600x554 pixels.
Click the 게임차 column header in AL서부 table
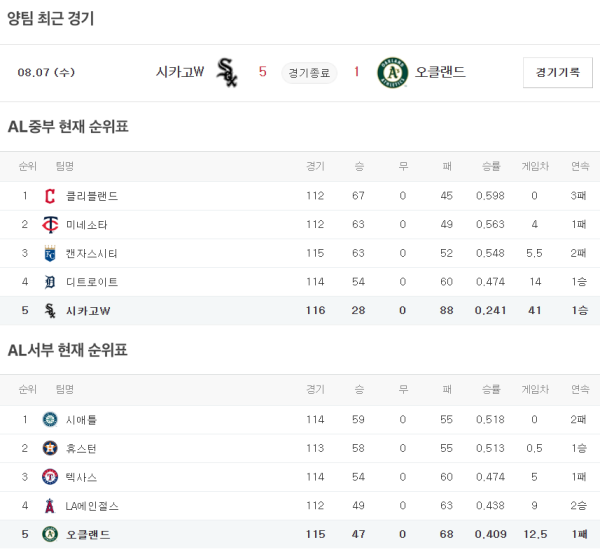(534, 389)
